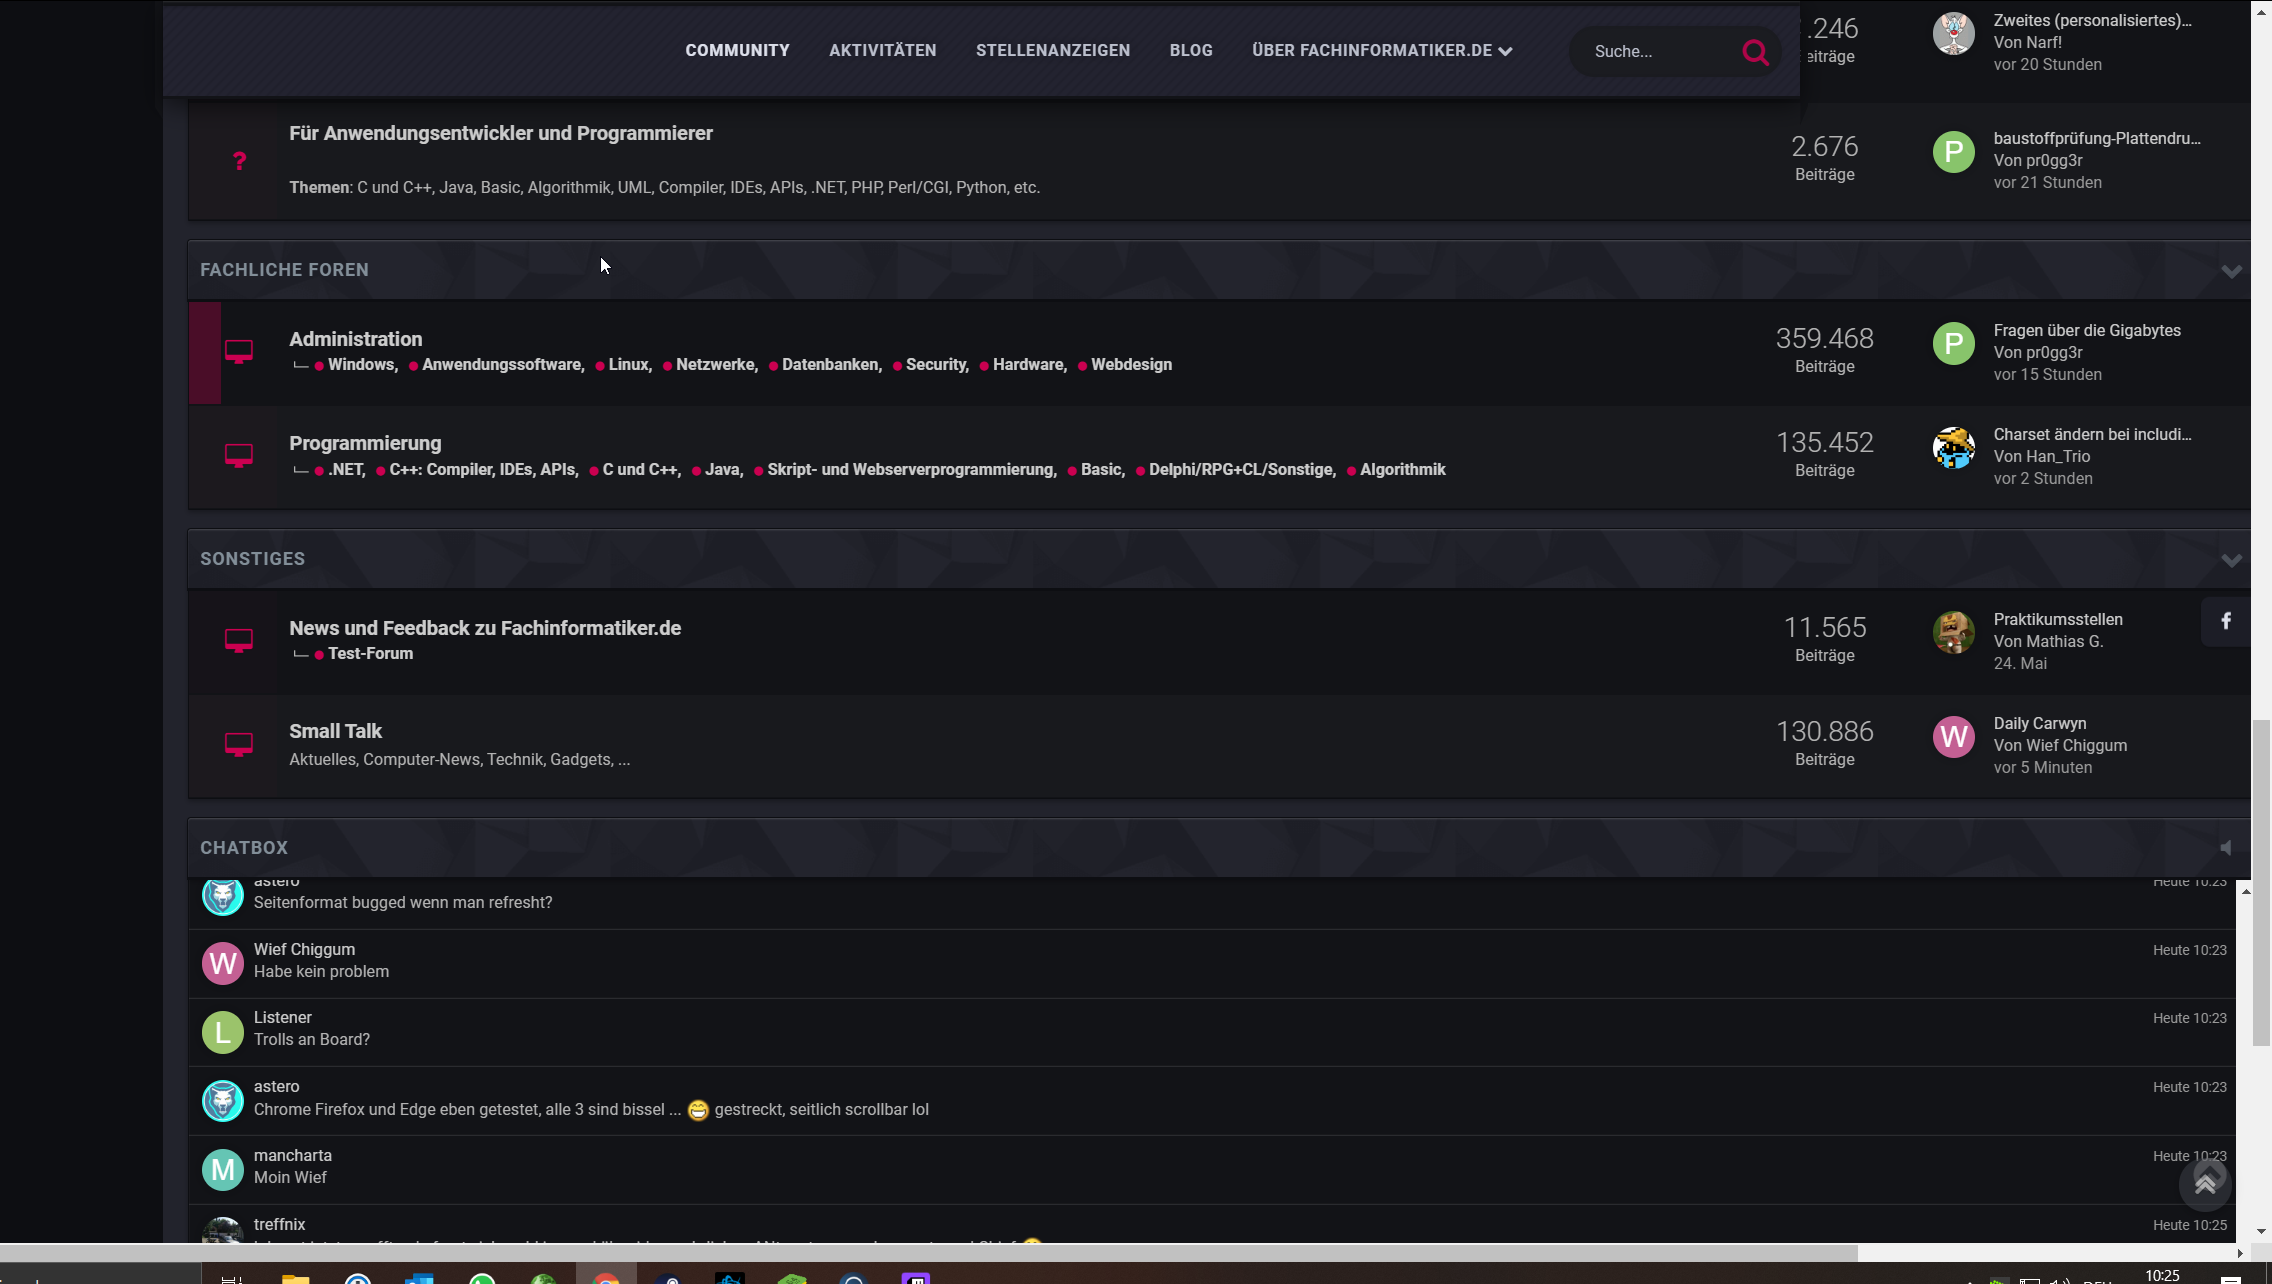Image resolution: width=2272 pixels, height=1284 pixels.
Task: Open the Test-Forum subforum link
Action: [370, 654]
